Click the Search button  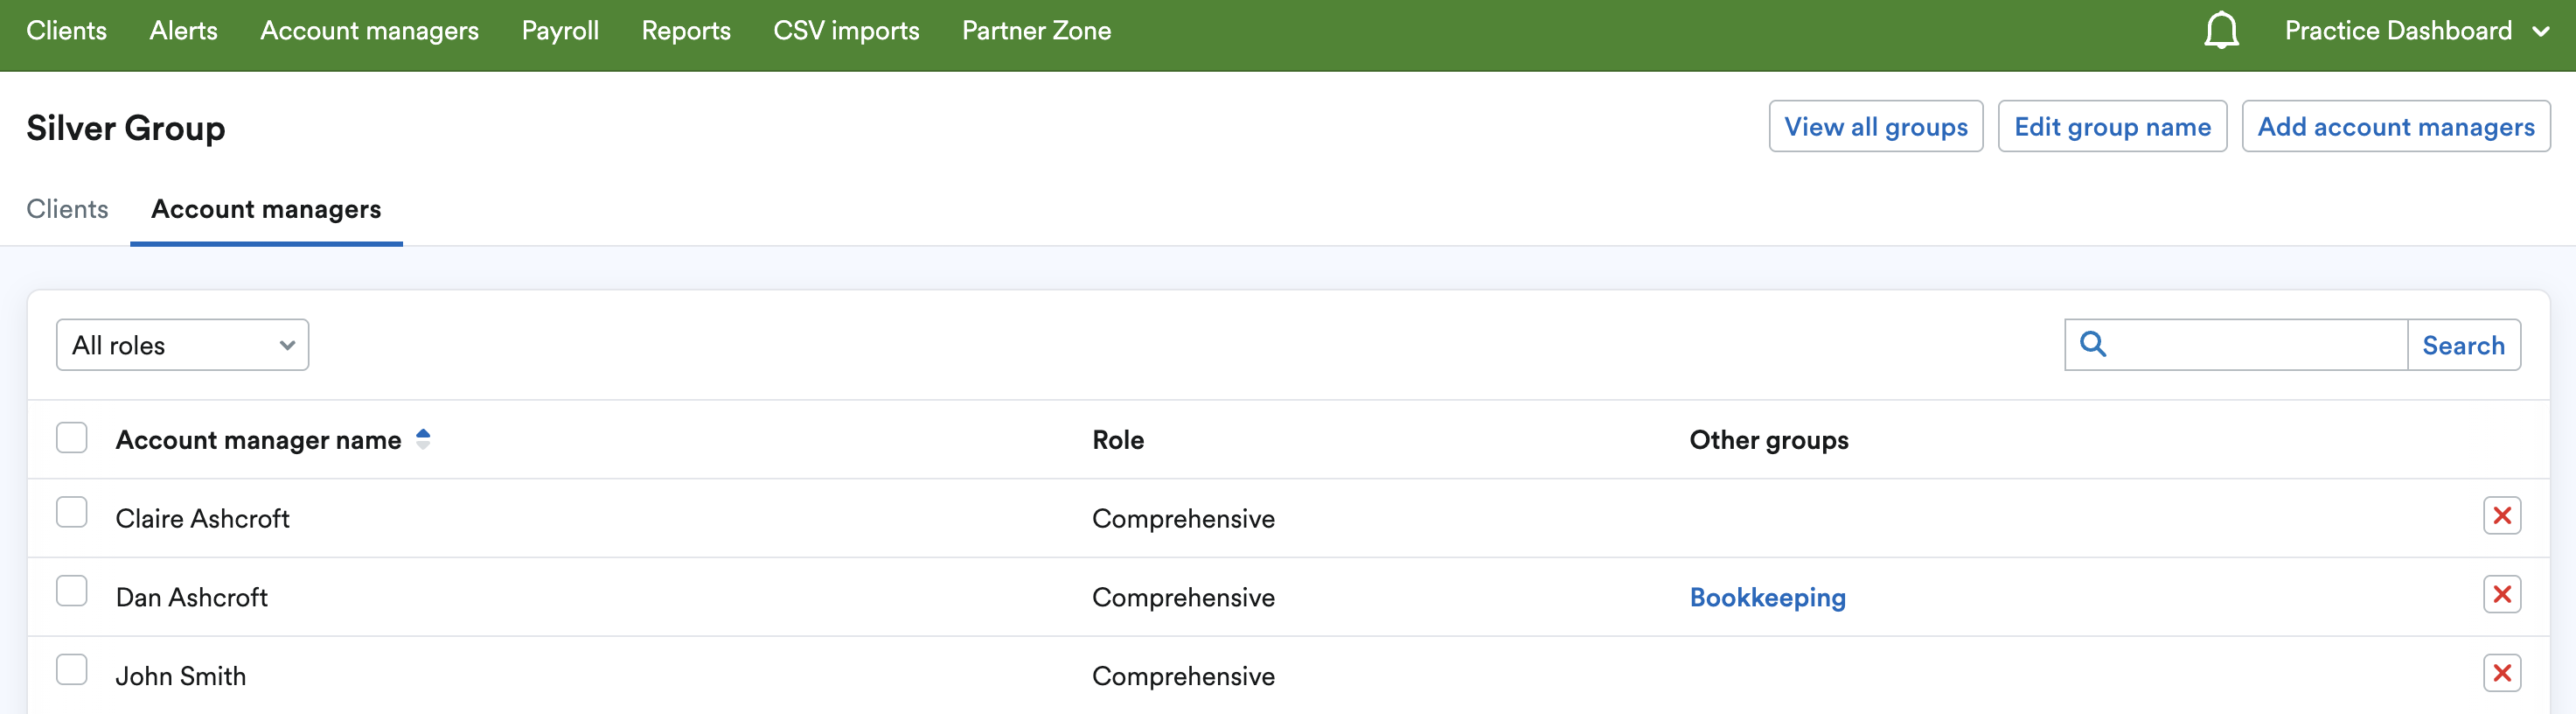(x=2463, y=345)
